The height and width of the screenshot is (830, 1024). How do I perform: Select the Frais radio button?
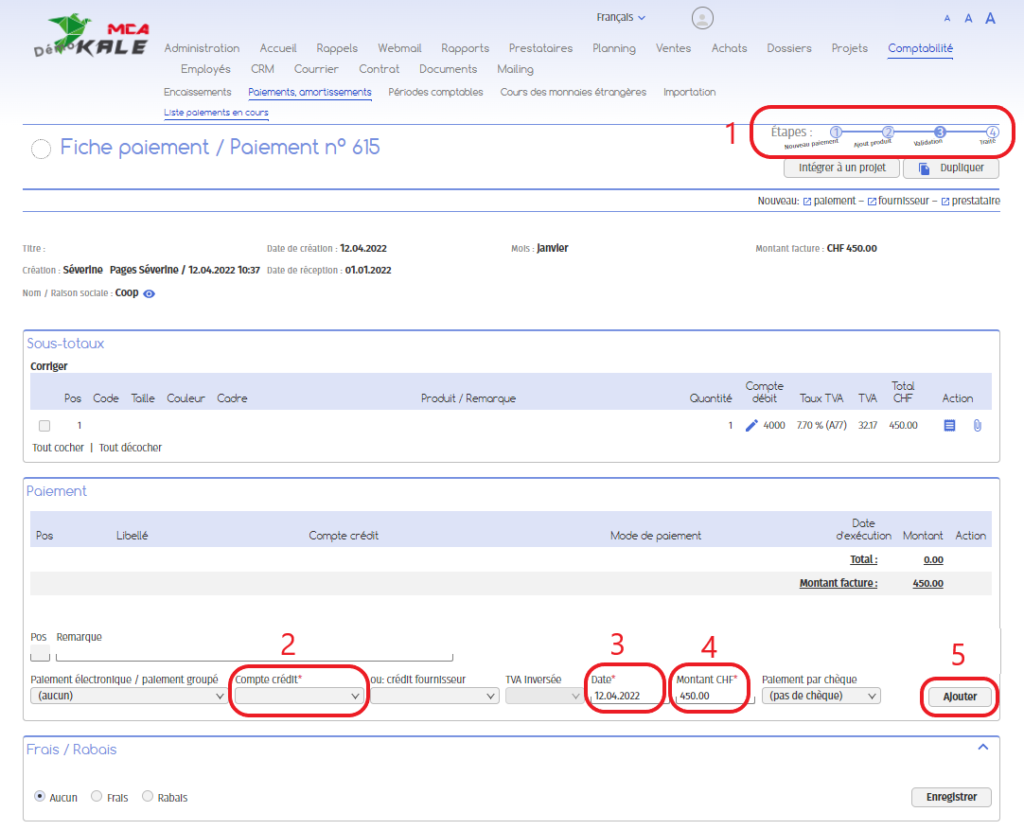click(97, 797)
